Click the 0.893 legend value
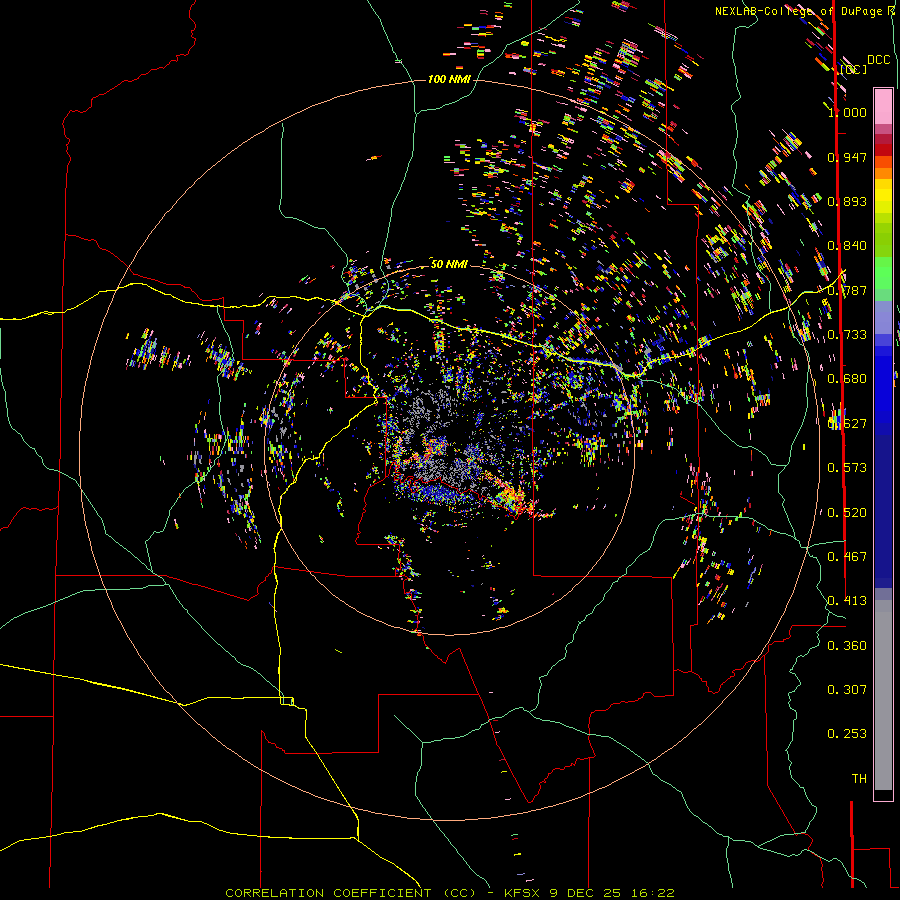The image size is (900, 900). (847, 201)
